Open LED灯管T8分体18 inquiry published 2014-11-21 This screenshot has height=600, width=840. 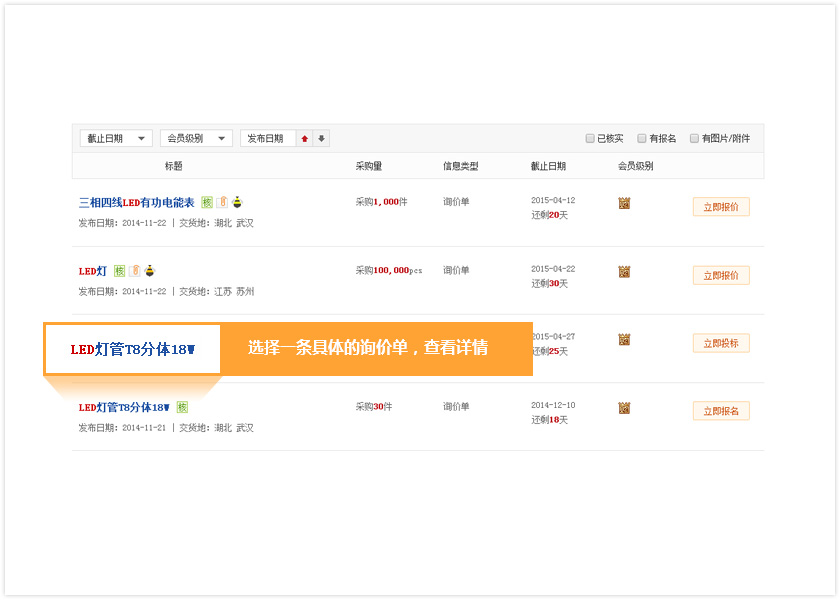pos(124,408)
